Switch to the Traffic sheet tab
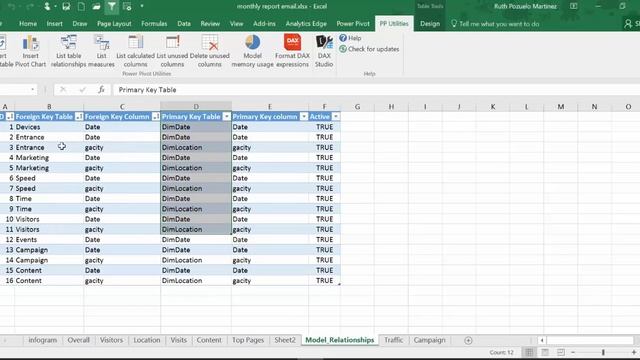 (x=393, y=340)
